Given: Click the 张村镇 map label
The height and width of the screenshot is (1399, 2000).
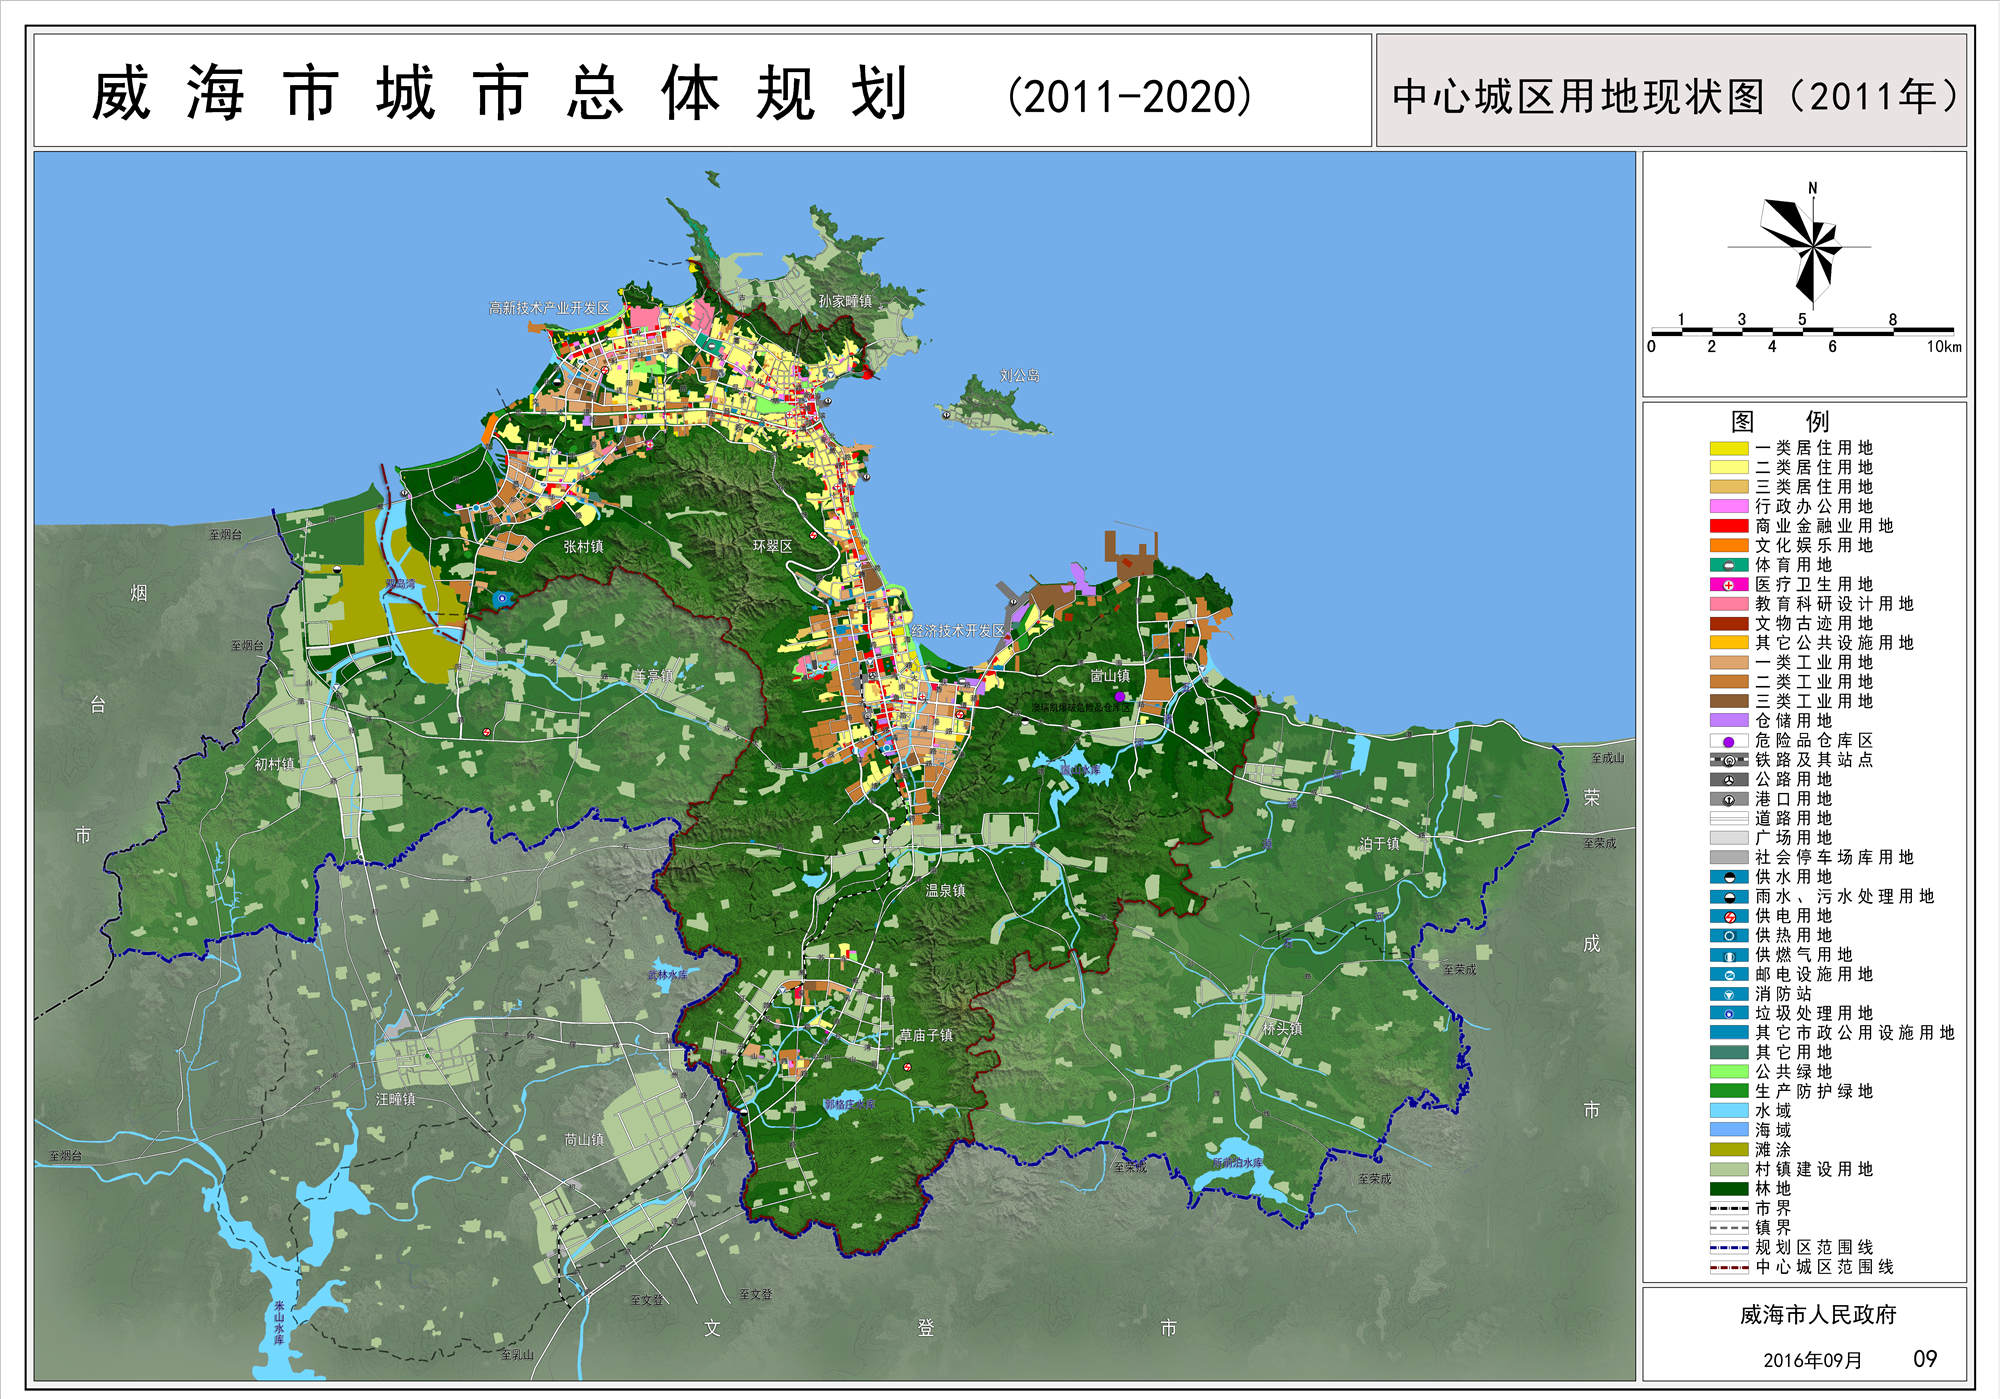Looking at the screenshot, I should coord(583,546).
